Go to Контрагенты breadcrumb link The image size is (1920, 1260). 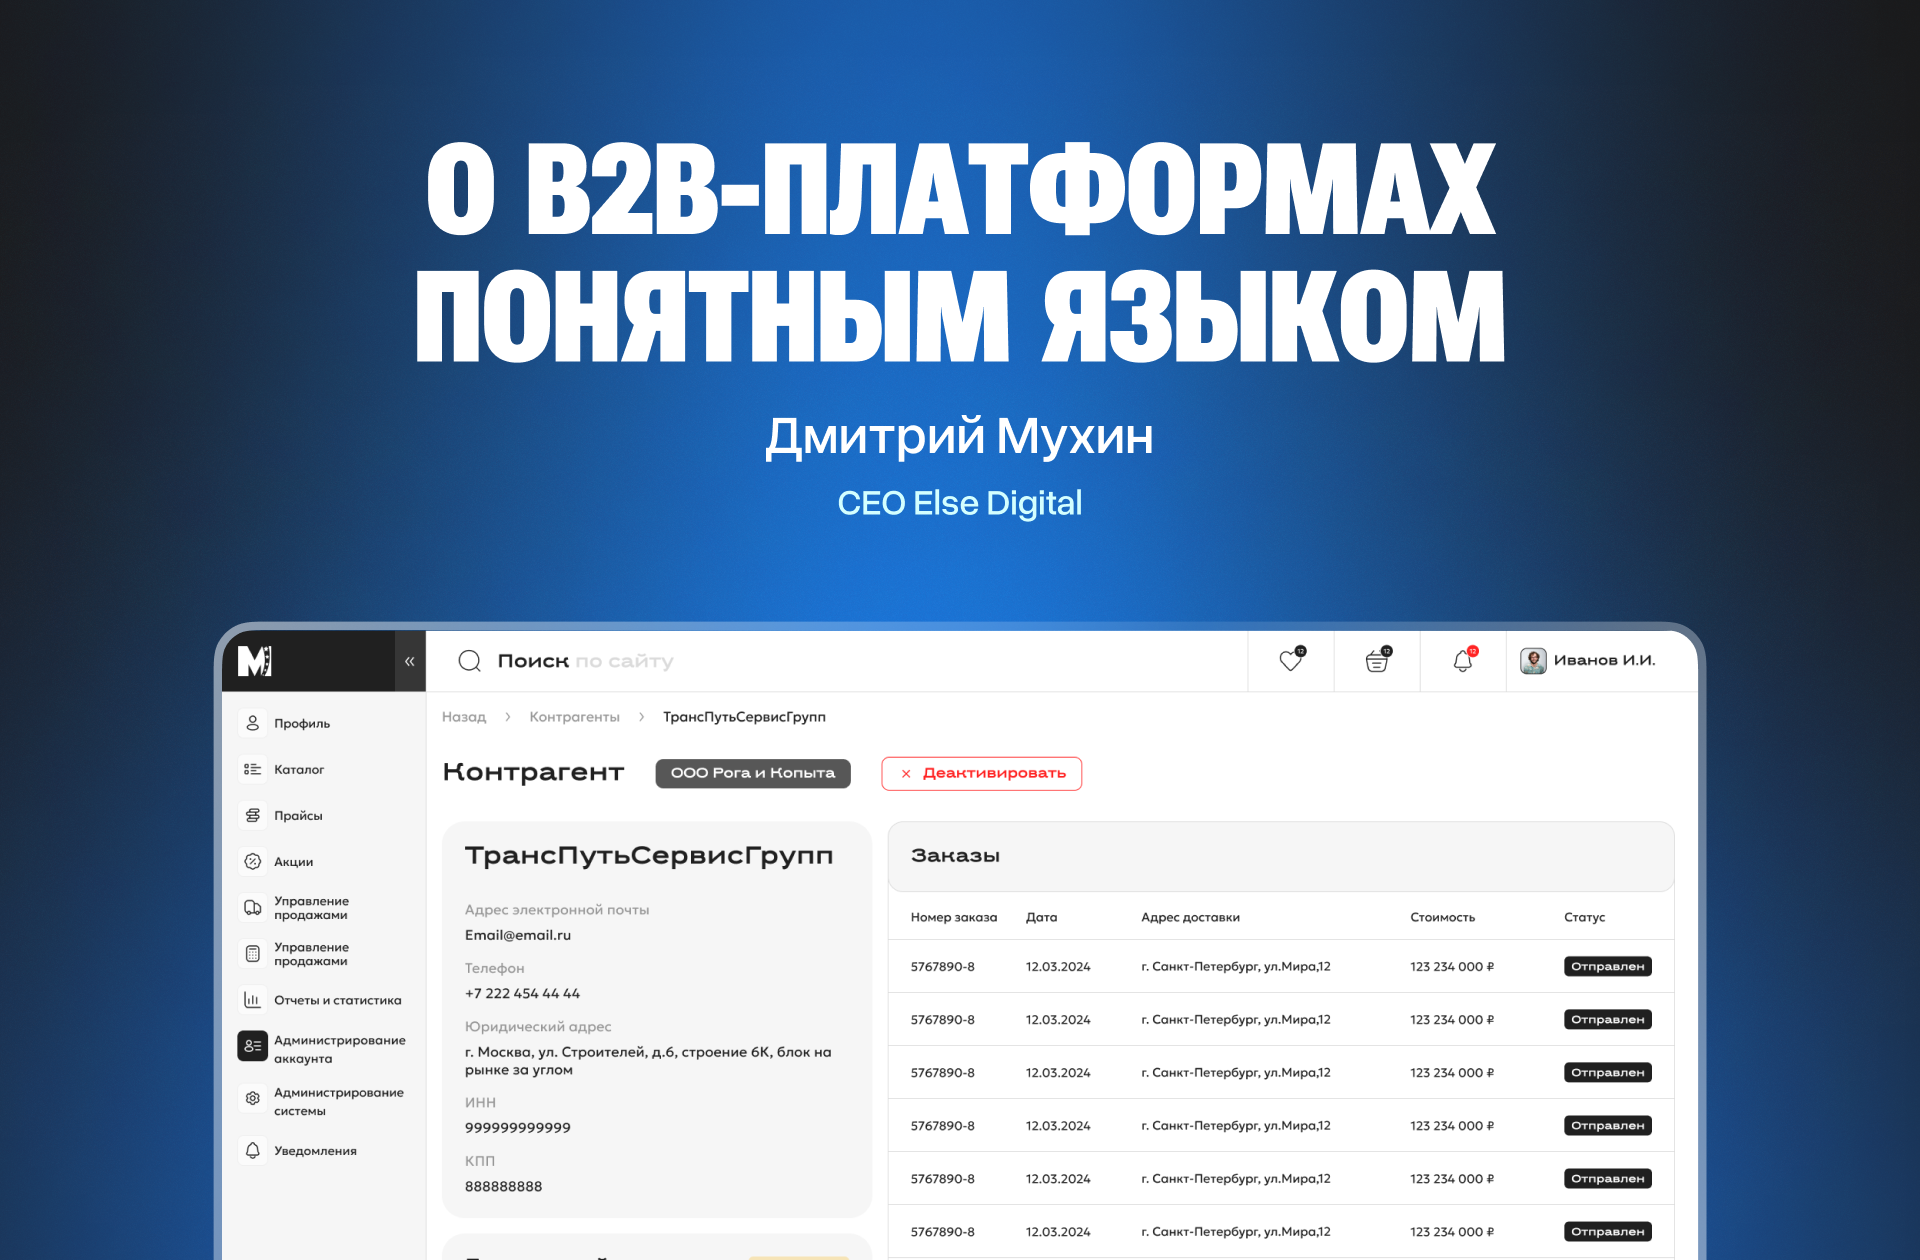tap(574, 717)
